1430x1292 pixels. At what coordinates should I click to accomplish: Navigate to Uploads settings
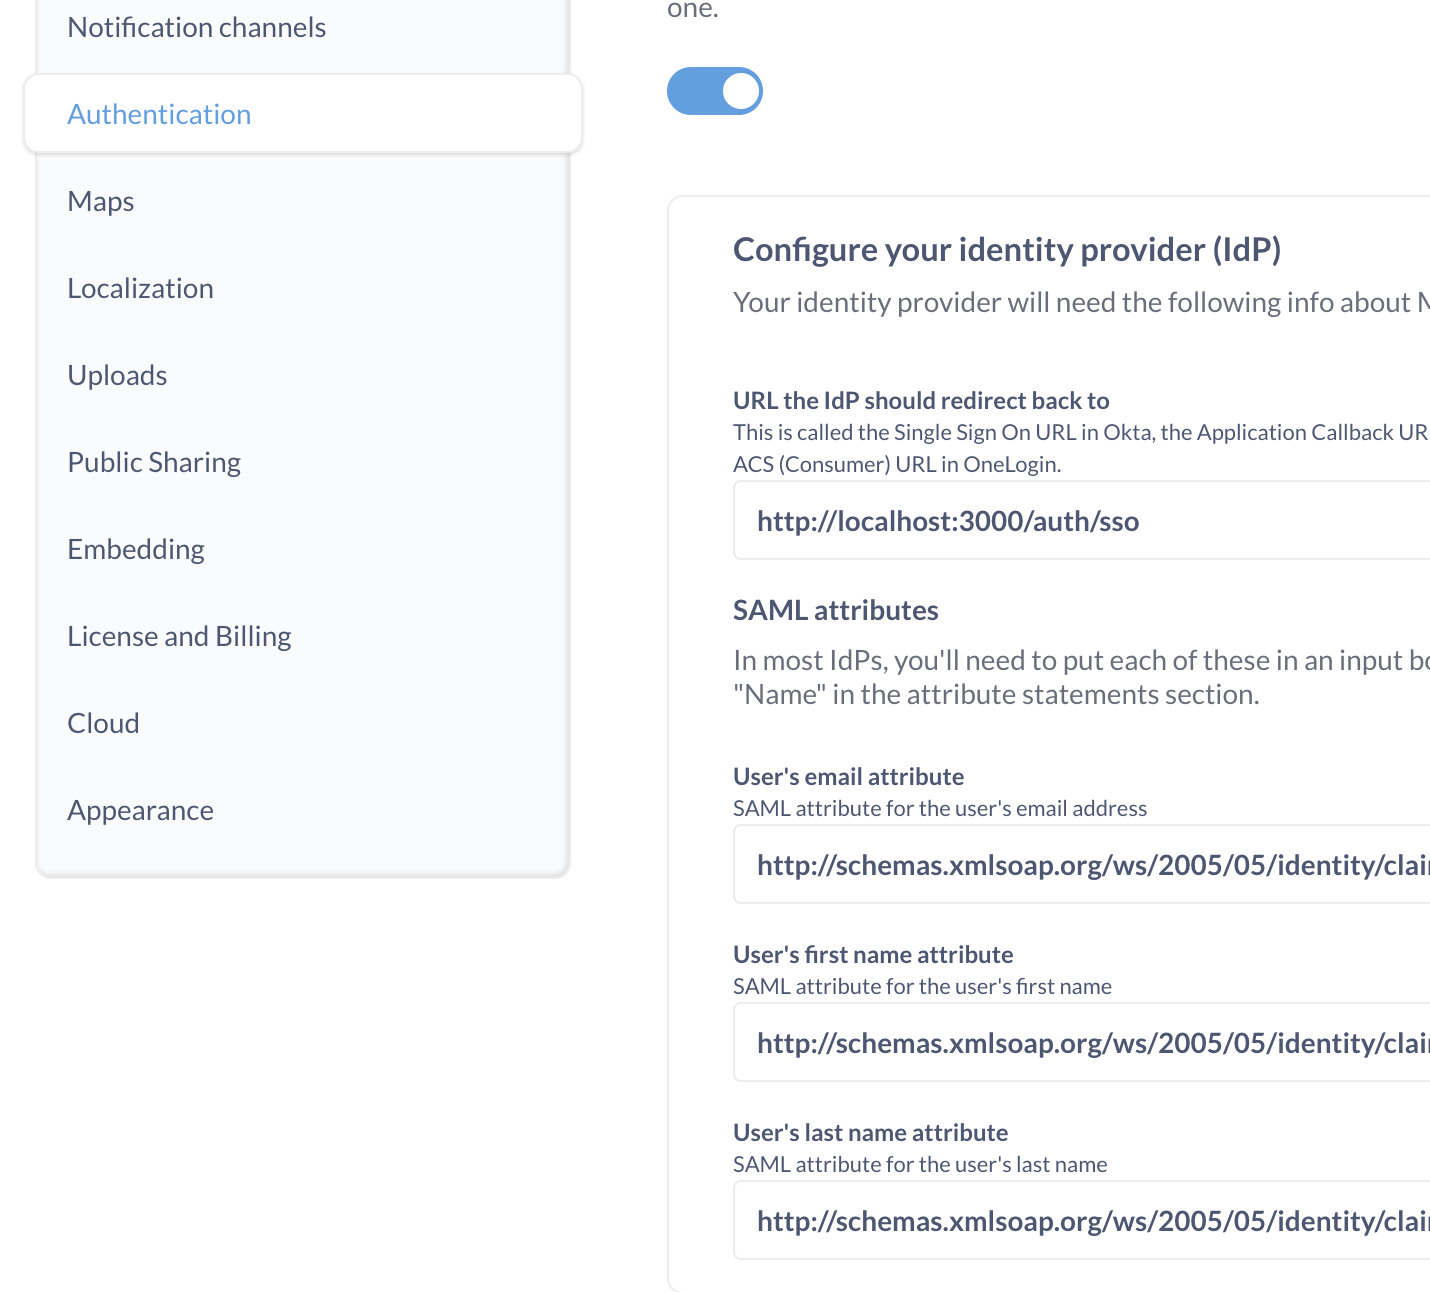coord(117,376)
